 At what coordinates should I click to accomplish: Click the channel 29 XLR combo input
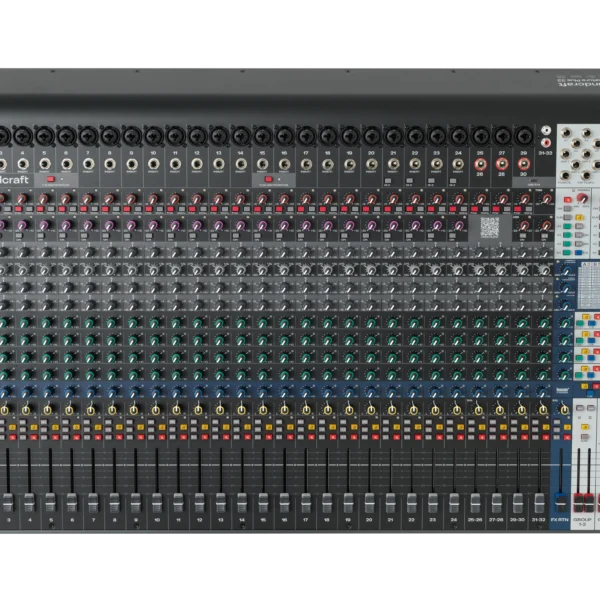click(524, 136)
